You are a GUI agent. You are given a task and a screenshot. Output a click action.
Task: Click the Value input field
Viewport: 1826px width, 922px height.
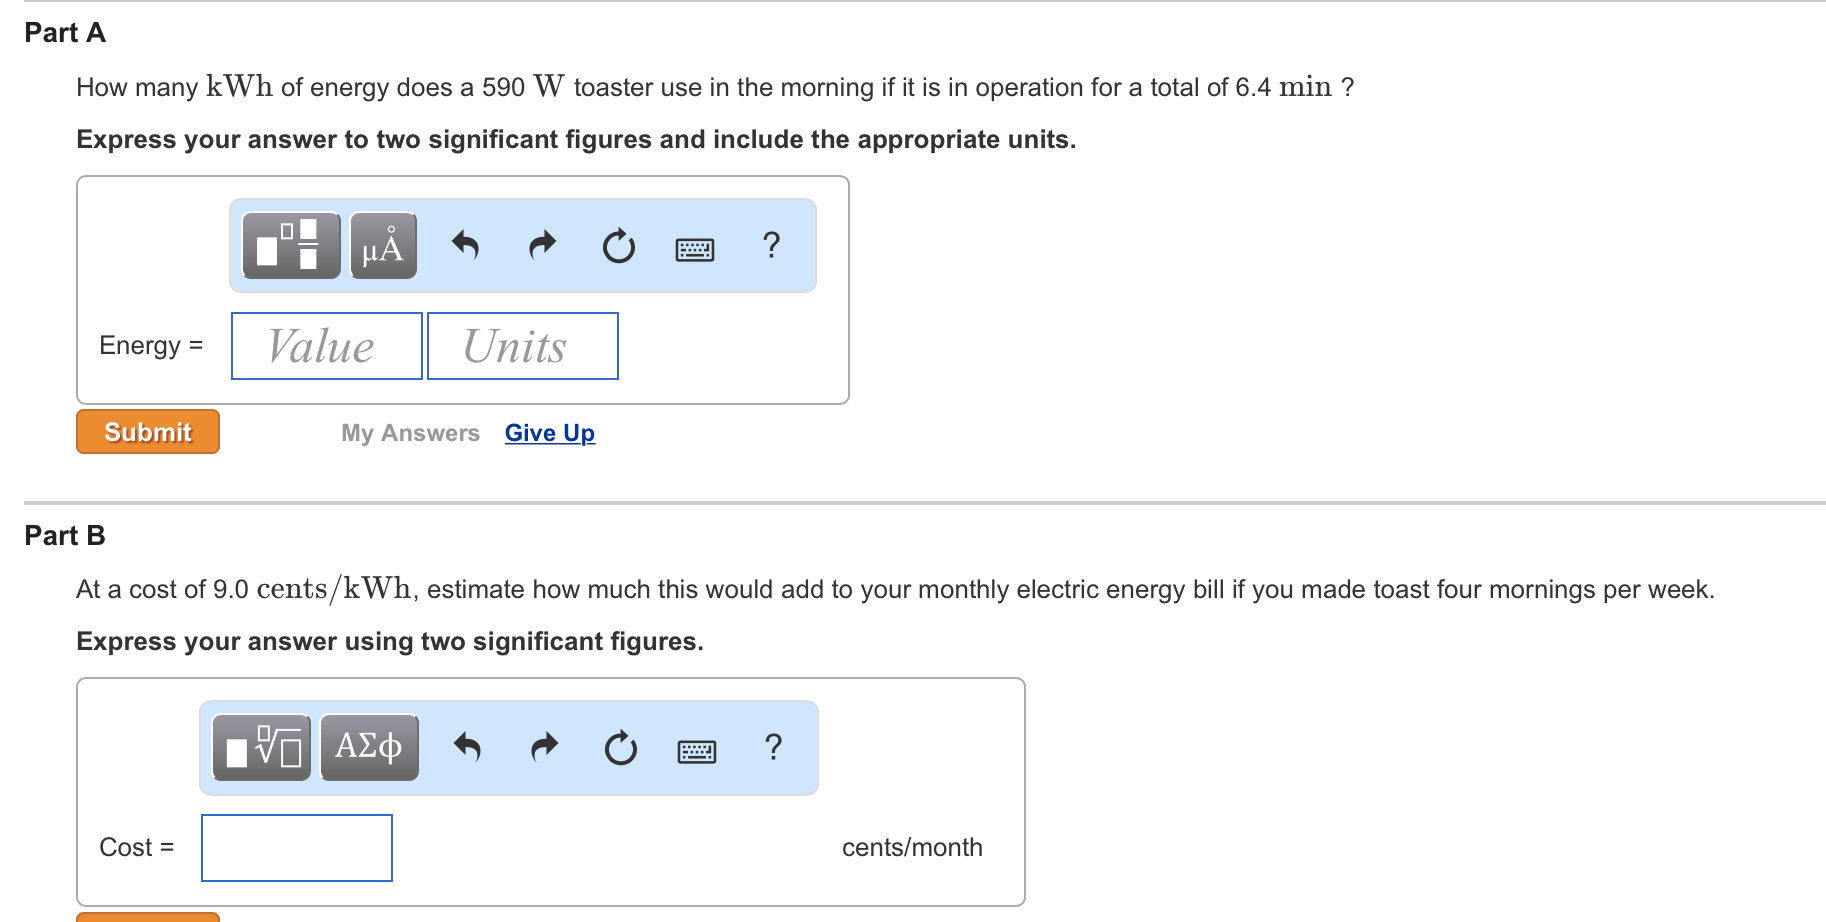coord(325,346)
